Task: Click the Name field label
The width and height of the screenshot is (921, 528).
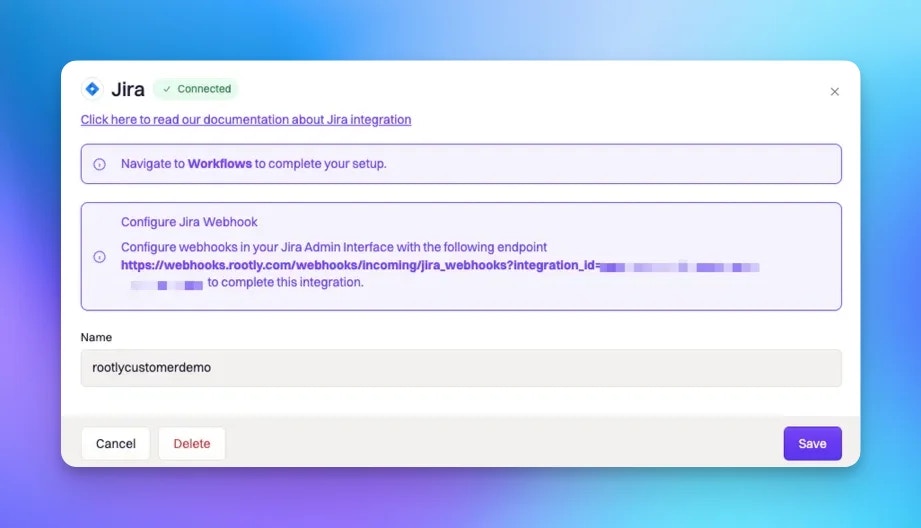Action: pyautogui.click(x=96, y=337)
